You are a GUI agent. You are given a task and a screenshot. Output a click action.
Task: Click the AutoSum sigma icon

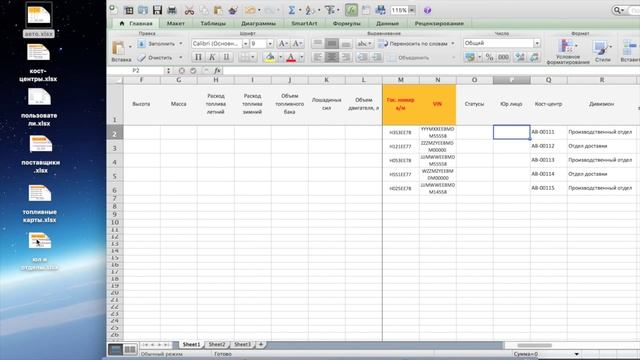(x=292, y=10)
